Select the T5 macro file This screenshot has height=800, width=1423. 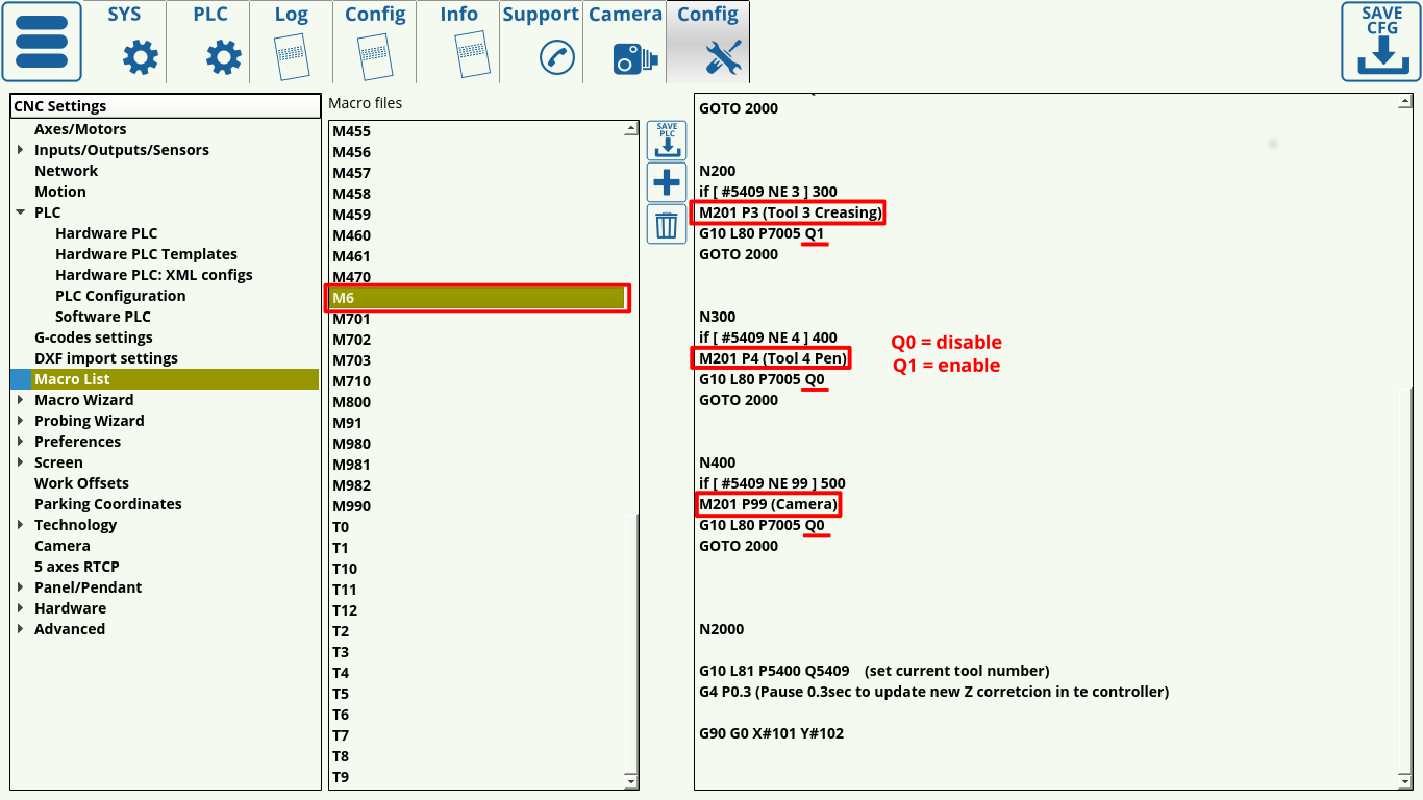pos(341,694)
